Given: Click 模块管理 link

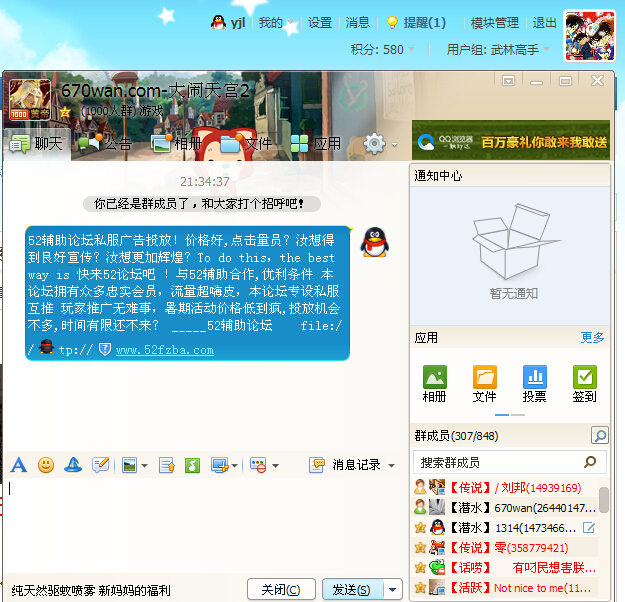Looking at the screenshot, I should coord(495,23).
